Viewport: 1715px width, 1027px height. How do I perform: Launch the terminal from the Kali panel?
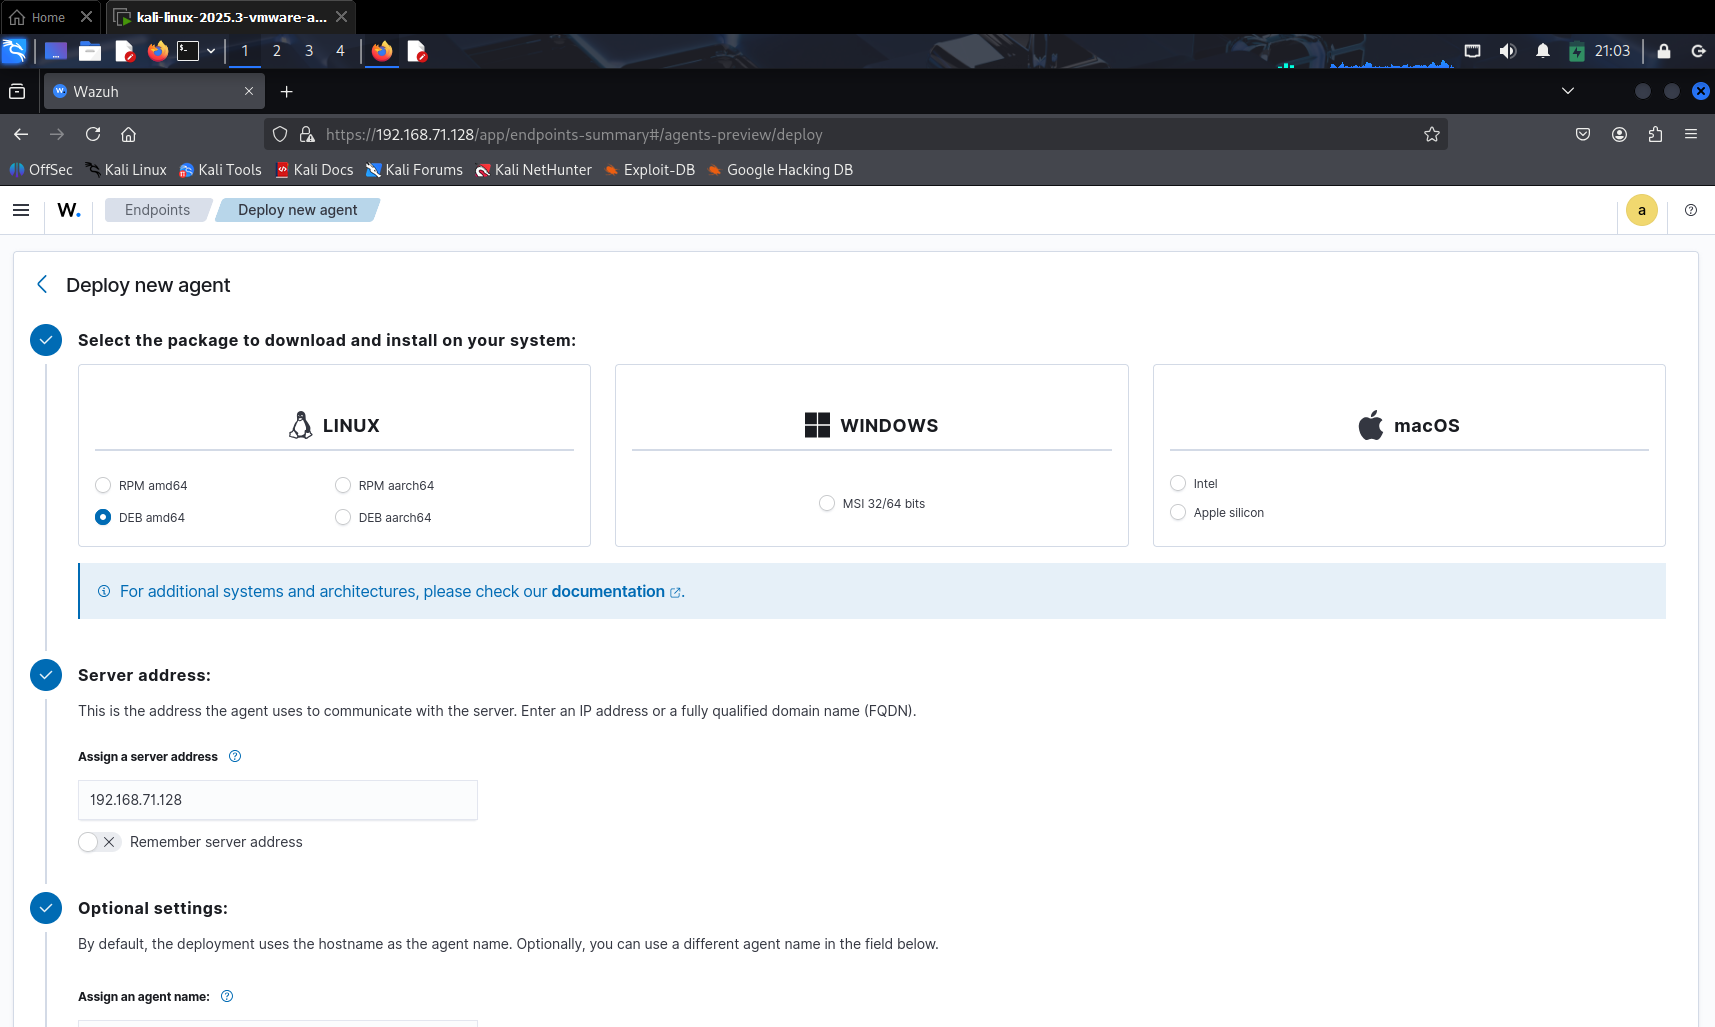(x=187, y=51)
